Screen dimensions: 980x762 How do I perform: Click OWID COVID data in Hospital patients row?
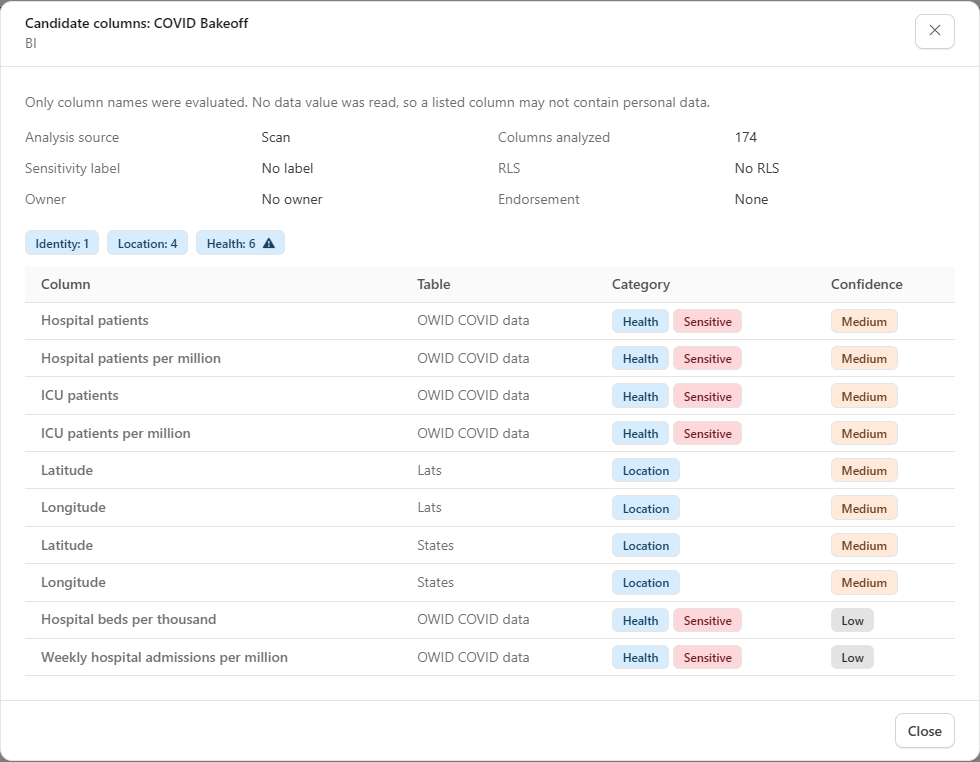point(473,321)
